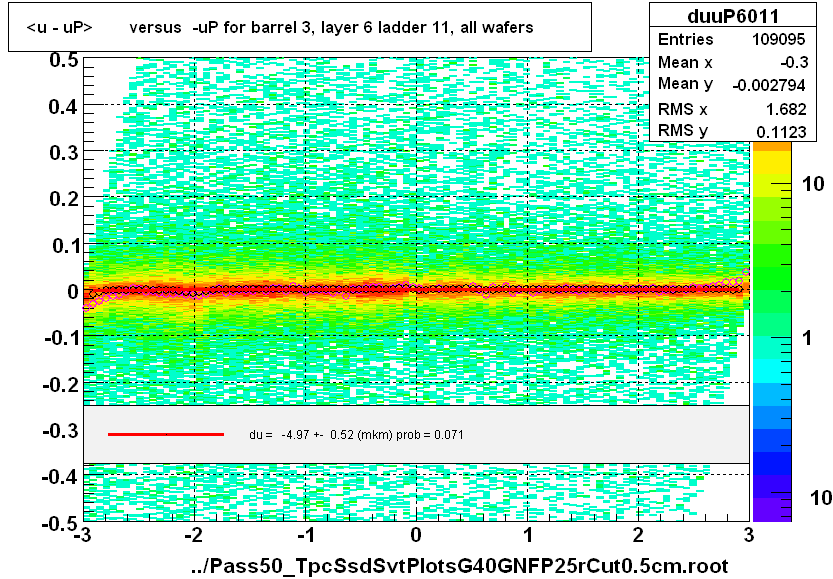Click the plot title text box
Screen dimensions: 833x579
point(300,27)
